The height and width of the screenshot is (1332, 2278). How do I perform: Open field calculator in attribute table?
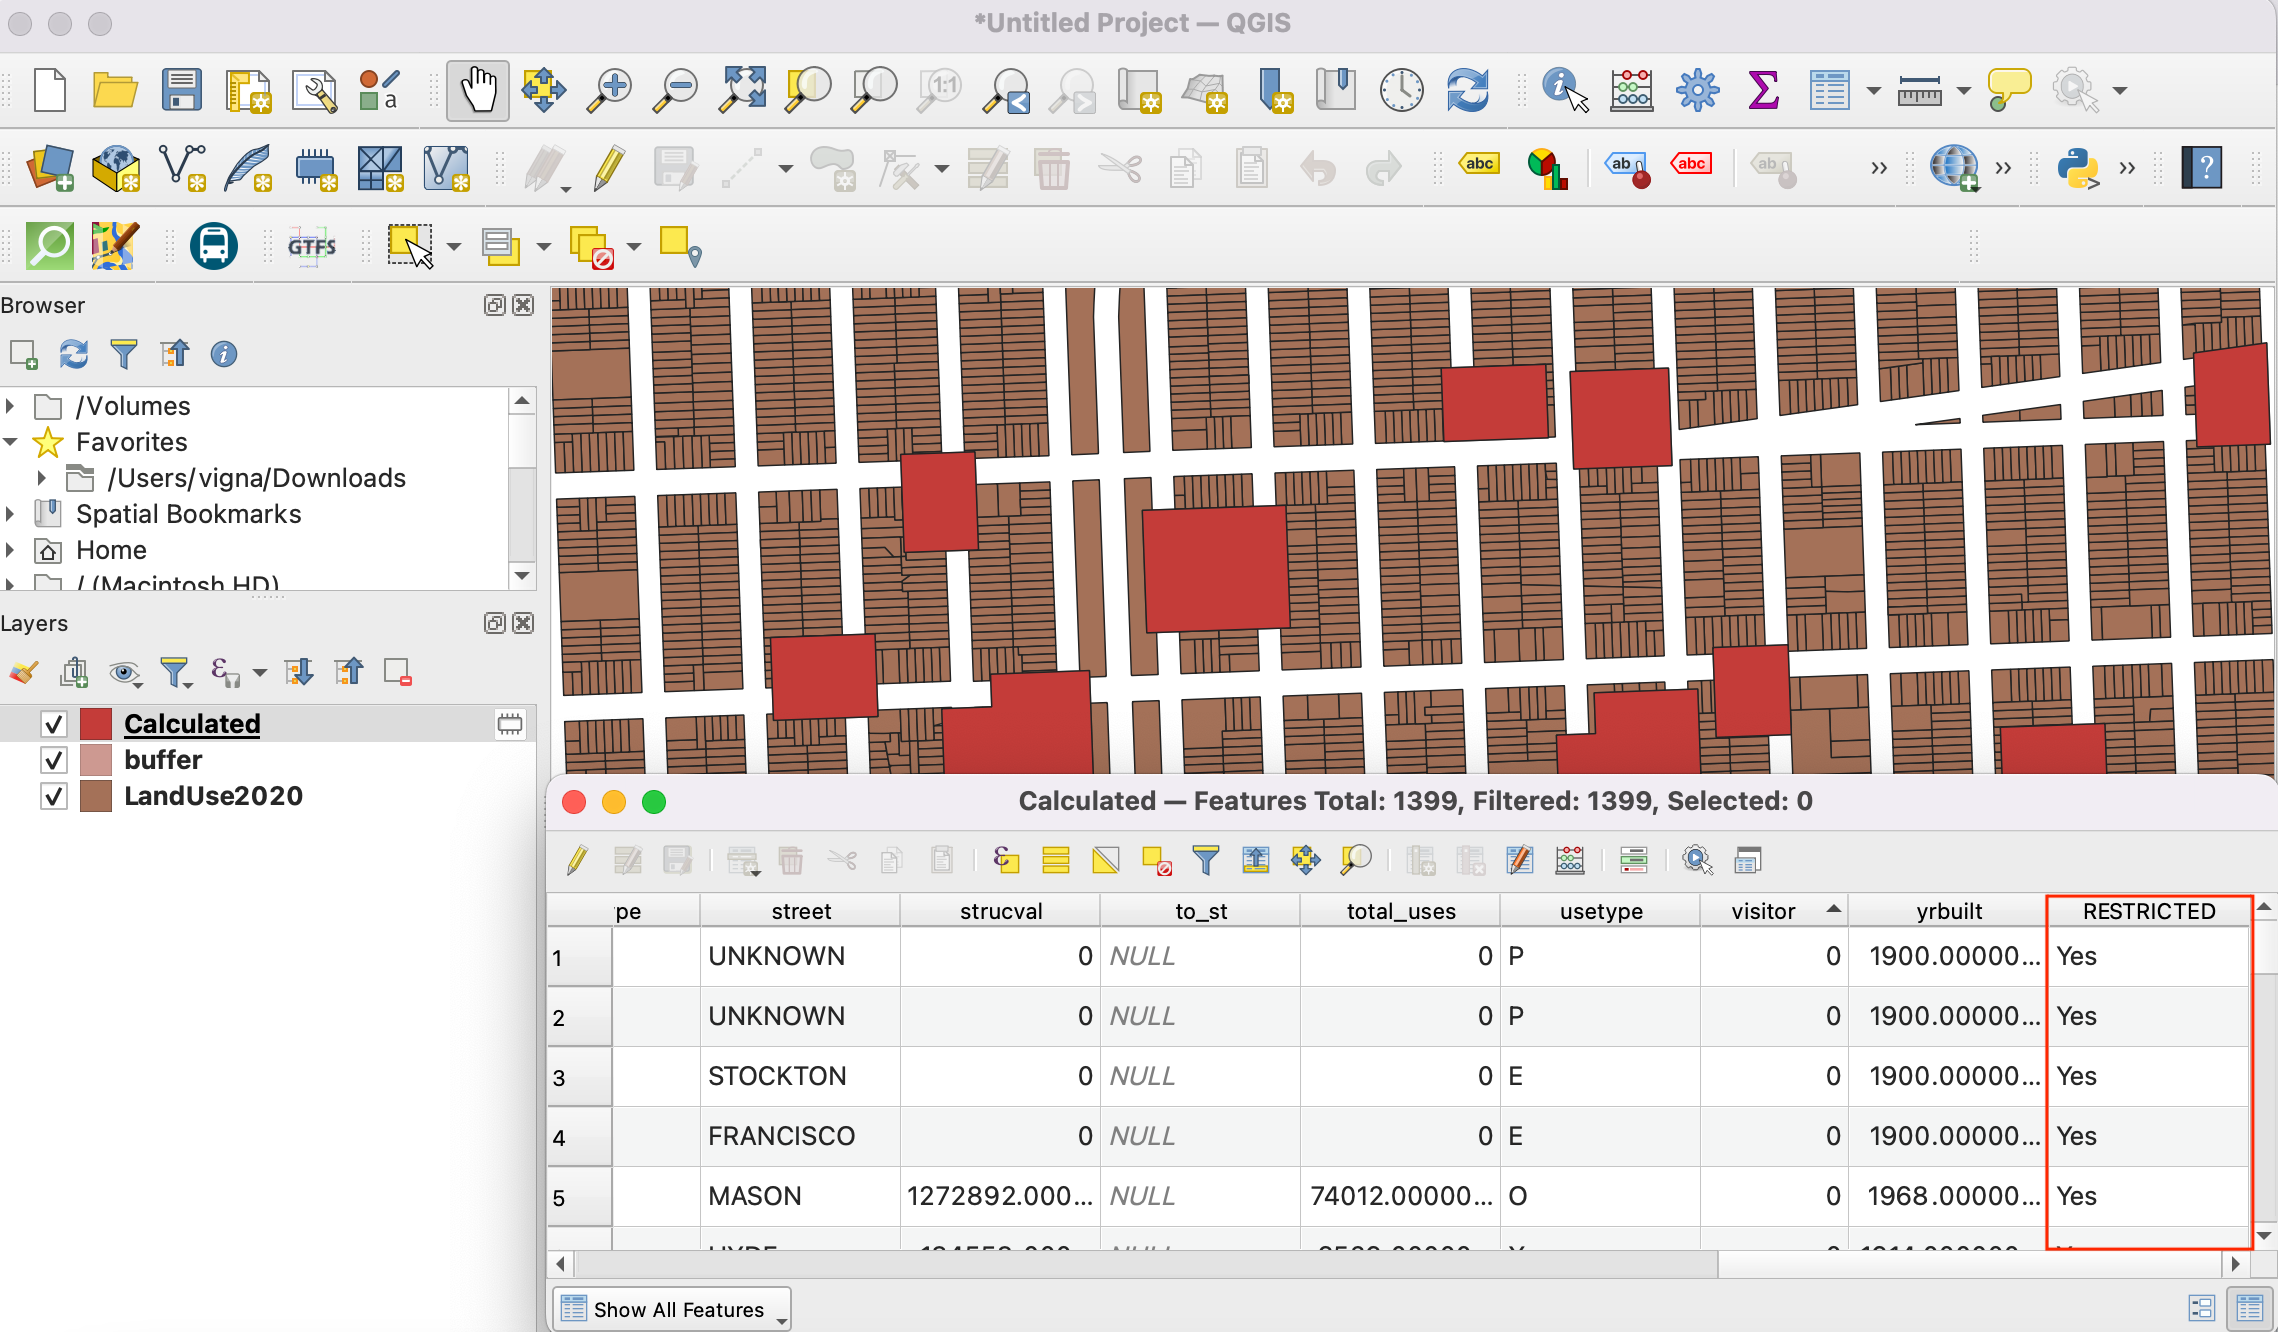[x=1569, y=860]
